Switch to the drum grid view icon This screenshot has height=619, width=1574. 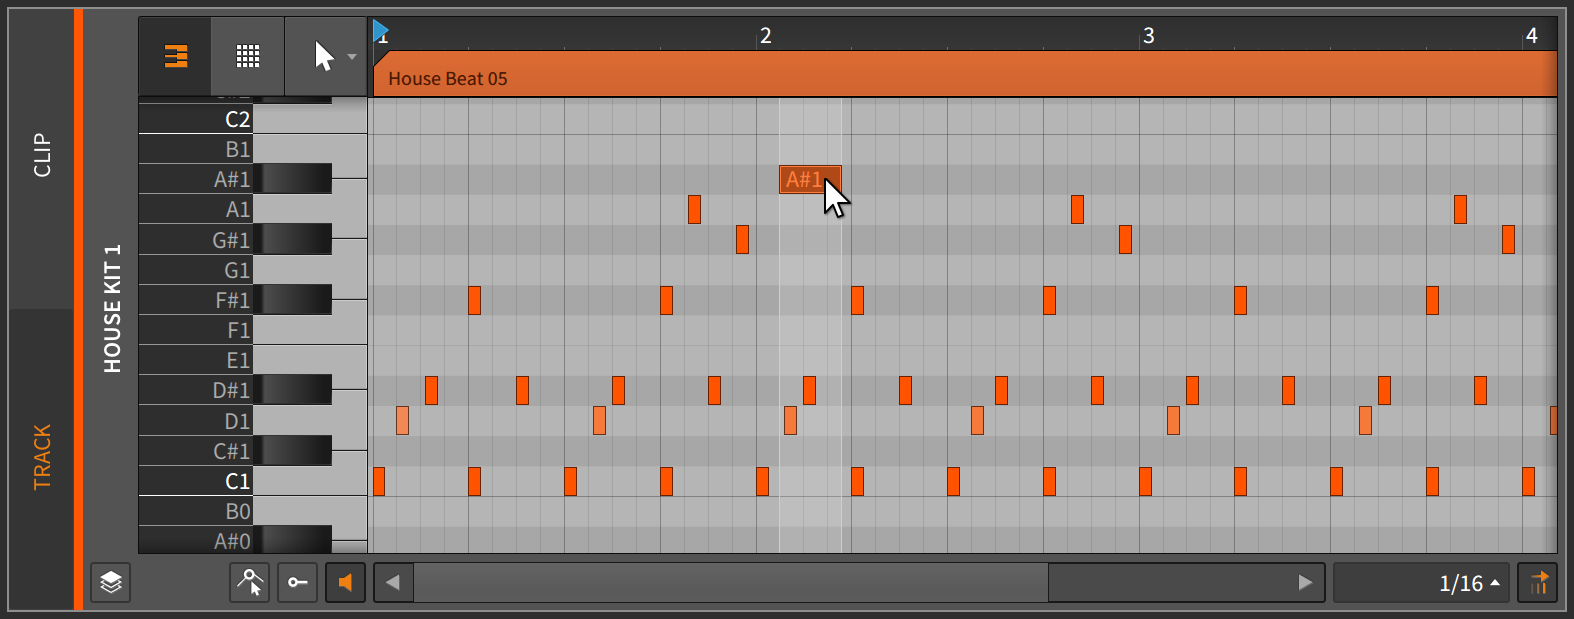(248, 56)
